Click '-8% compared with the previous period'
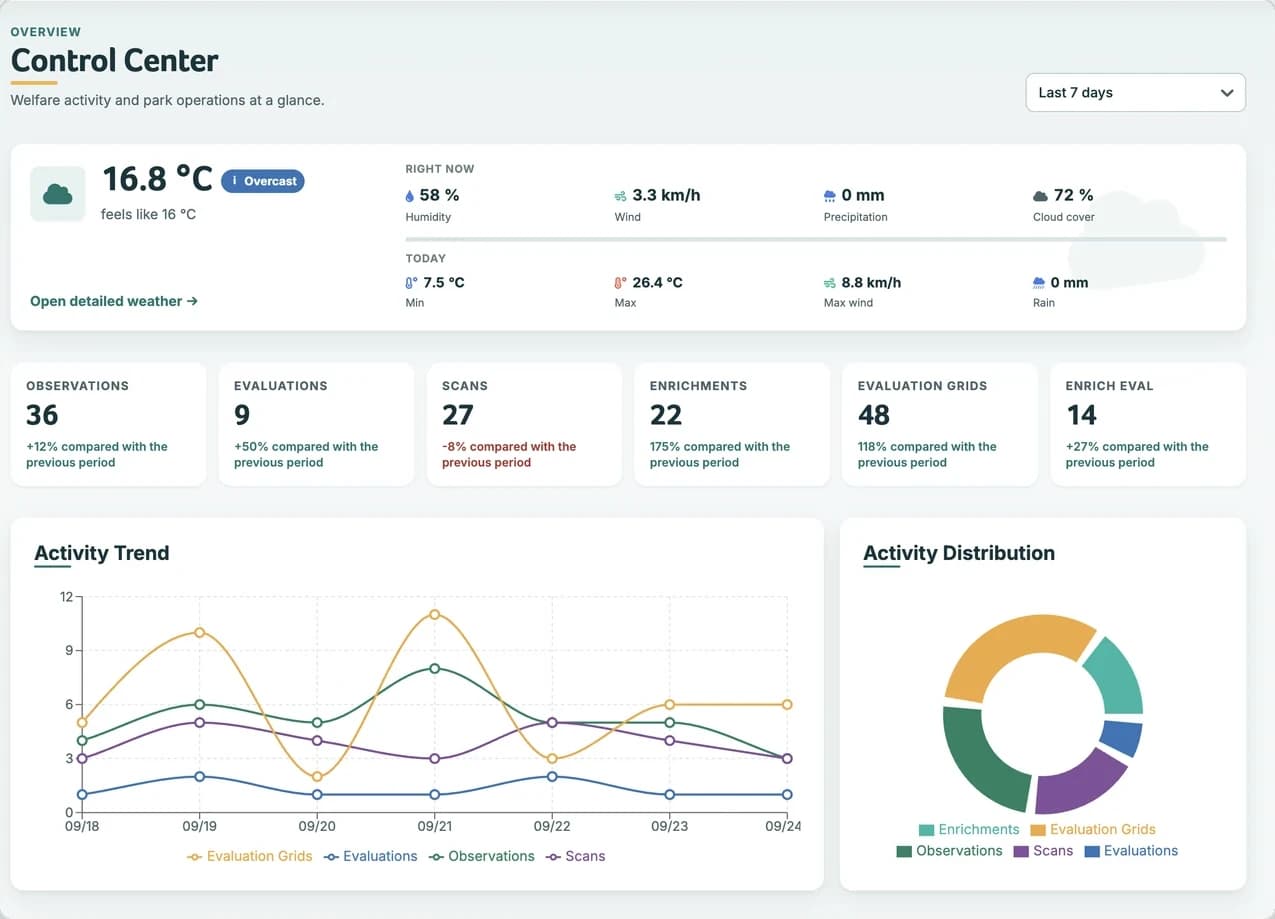Screen dimensions: 1275x919 pos(509,454)
